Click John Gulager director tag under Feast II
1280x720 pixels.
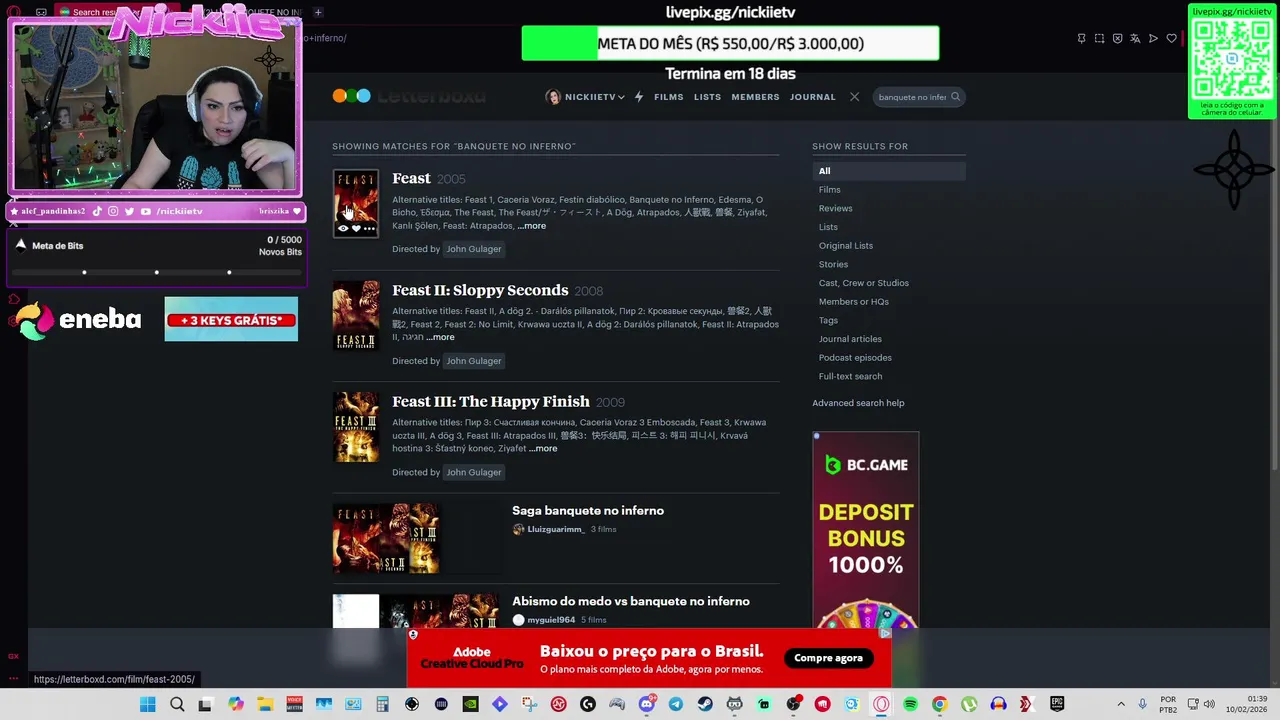[x=474, y=361]
